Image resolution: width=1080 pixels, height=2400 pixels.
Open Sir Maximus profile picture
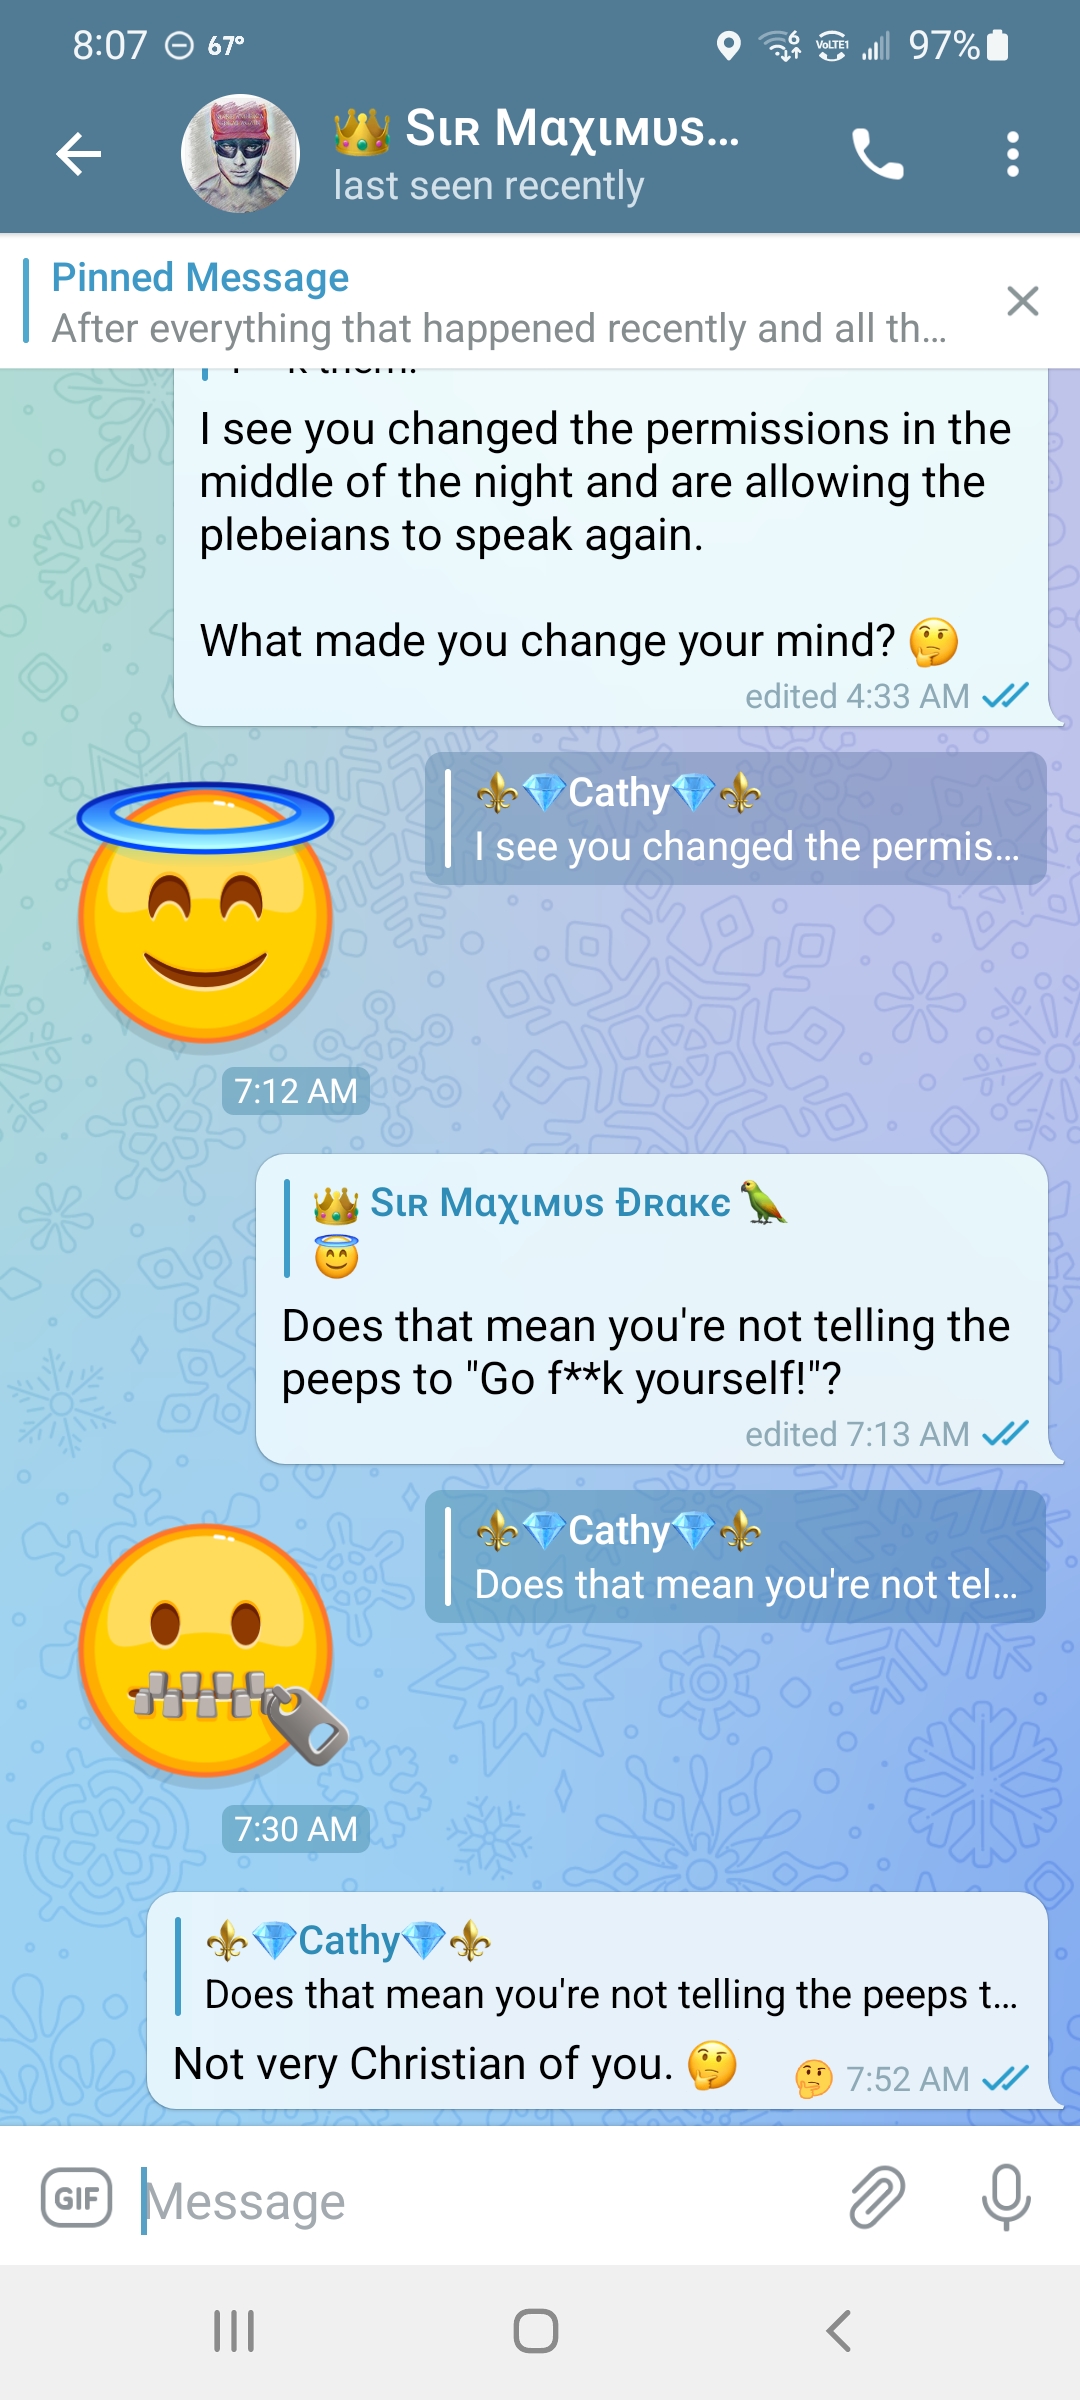tap(240, 154)
